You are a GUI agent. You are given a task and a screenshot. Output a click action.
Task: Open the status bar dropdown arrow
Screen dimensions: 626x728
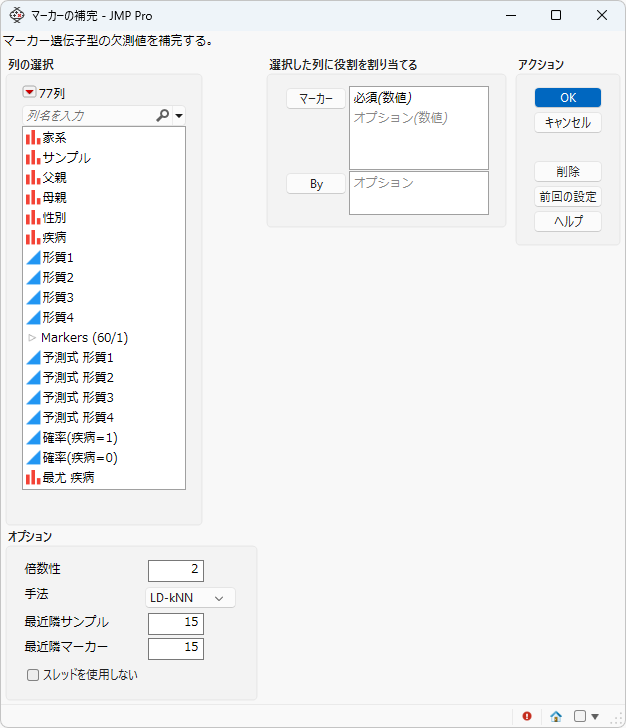click(x=595, y=716)
